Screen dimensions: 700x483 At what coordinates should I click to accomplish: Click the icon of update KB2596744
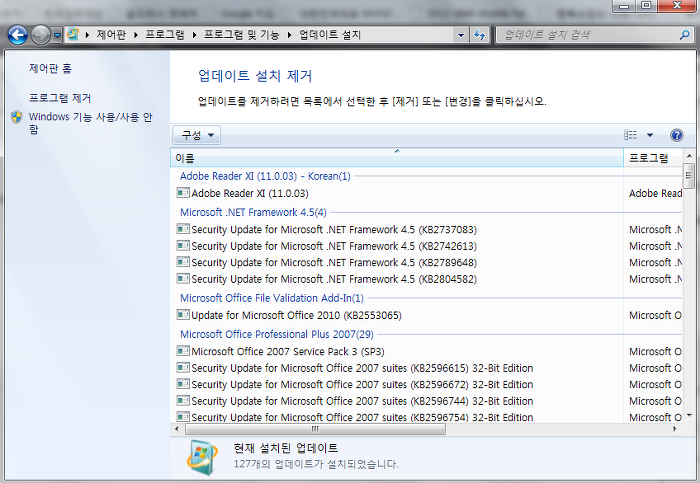pos(183,400)
